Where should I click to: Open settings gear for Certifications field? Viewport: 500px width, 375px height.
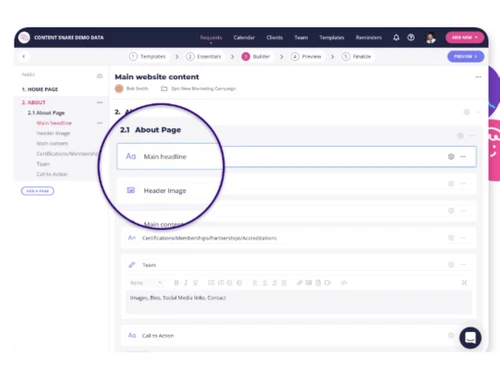point(451,238)
